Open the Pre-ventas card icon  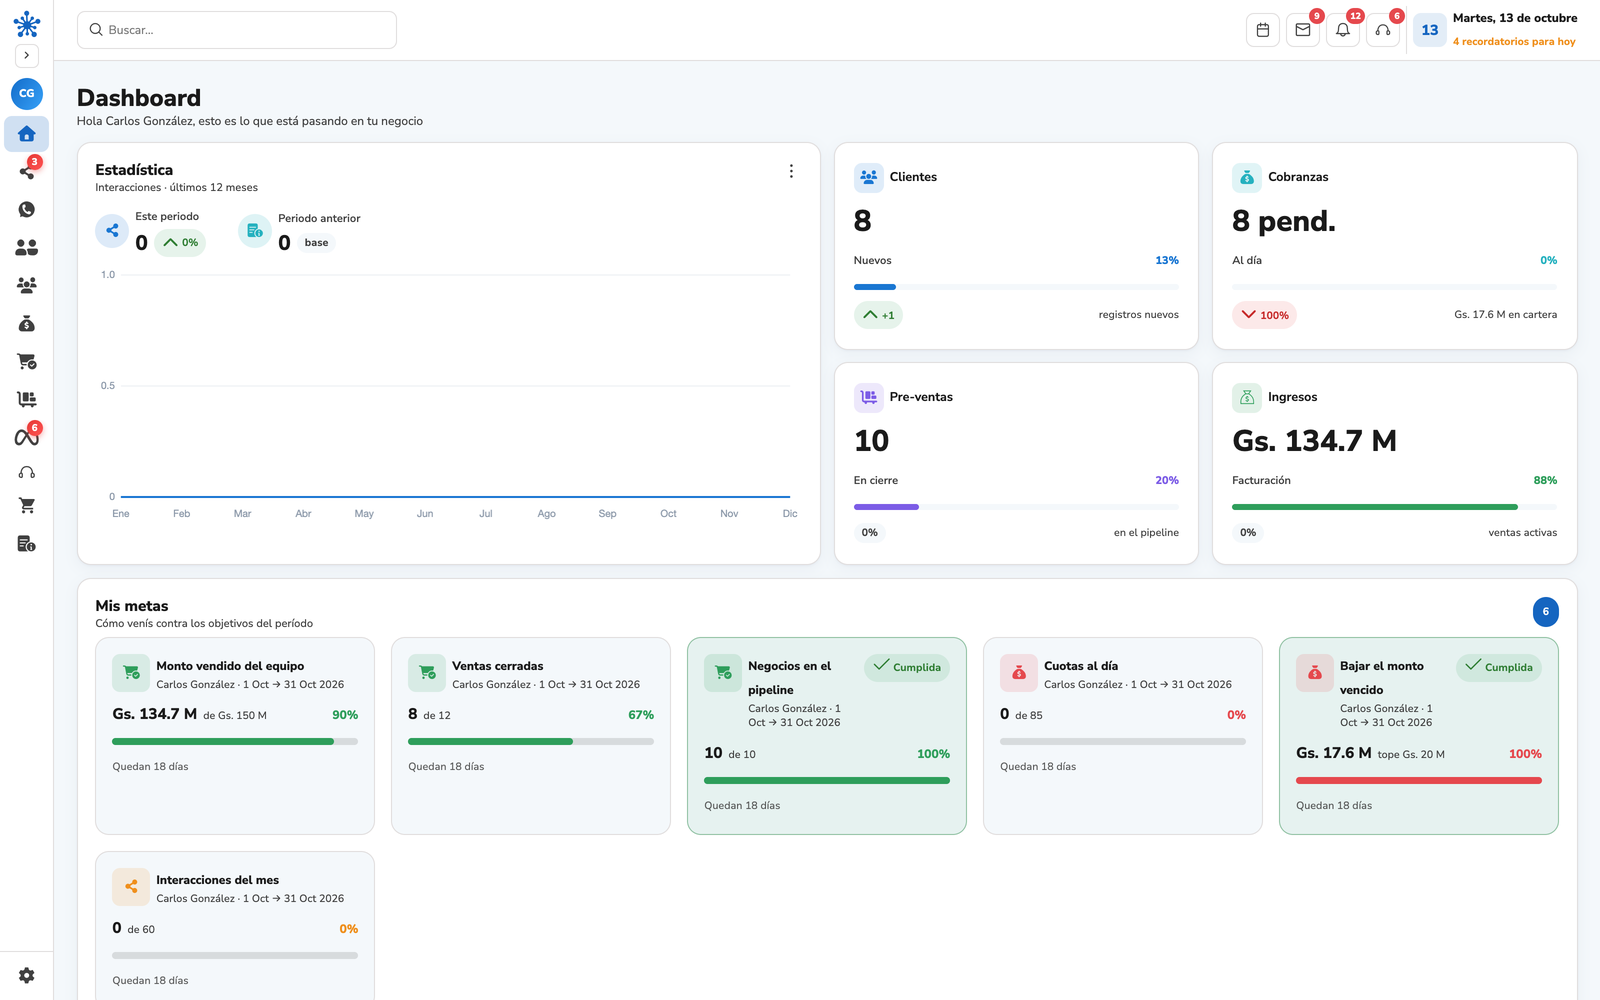point(869,397)
